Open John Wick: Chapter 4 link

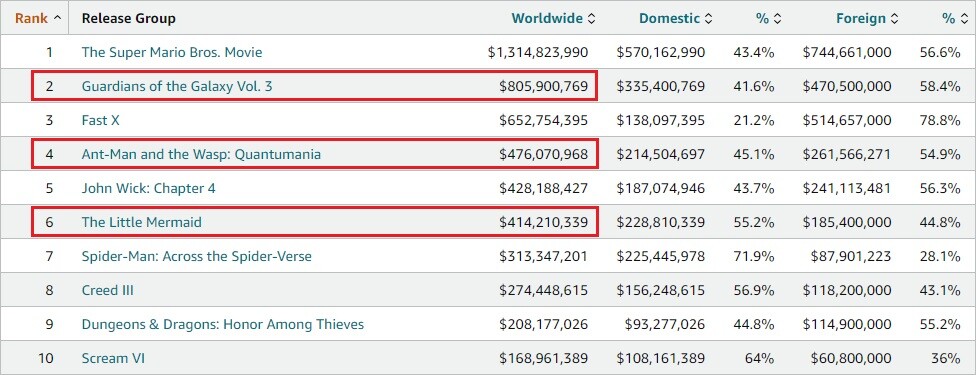pyautogui.click(x=149, y=188)
